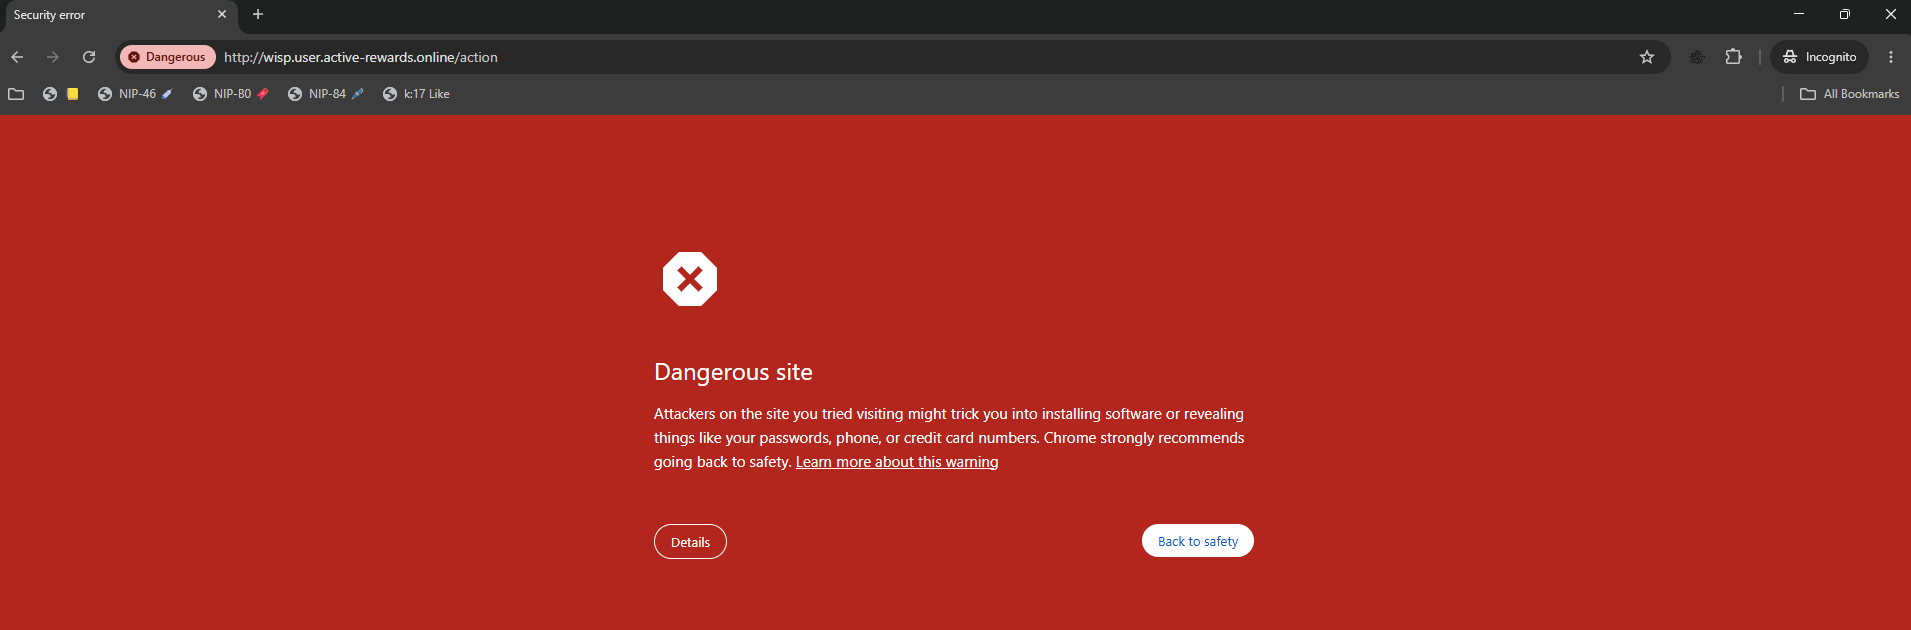1911x630 pixels.
Task: Open the folder at the start of the bookmarks bar
Action: click(x=16, y=94)
